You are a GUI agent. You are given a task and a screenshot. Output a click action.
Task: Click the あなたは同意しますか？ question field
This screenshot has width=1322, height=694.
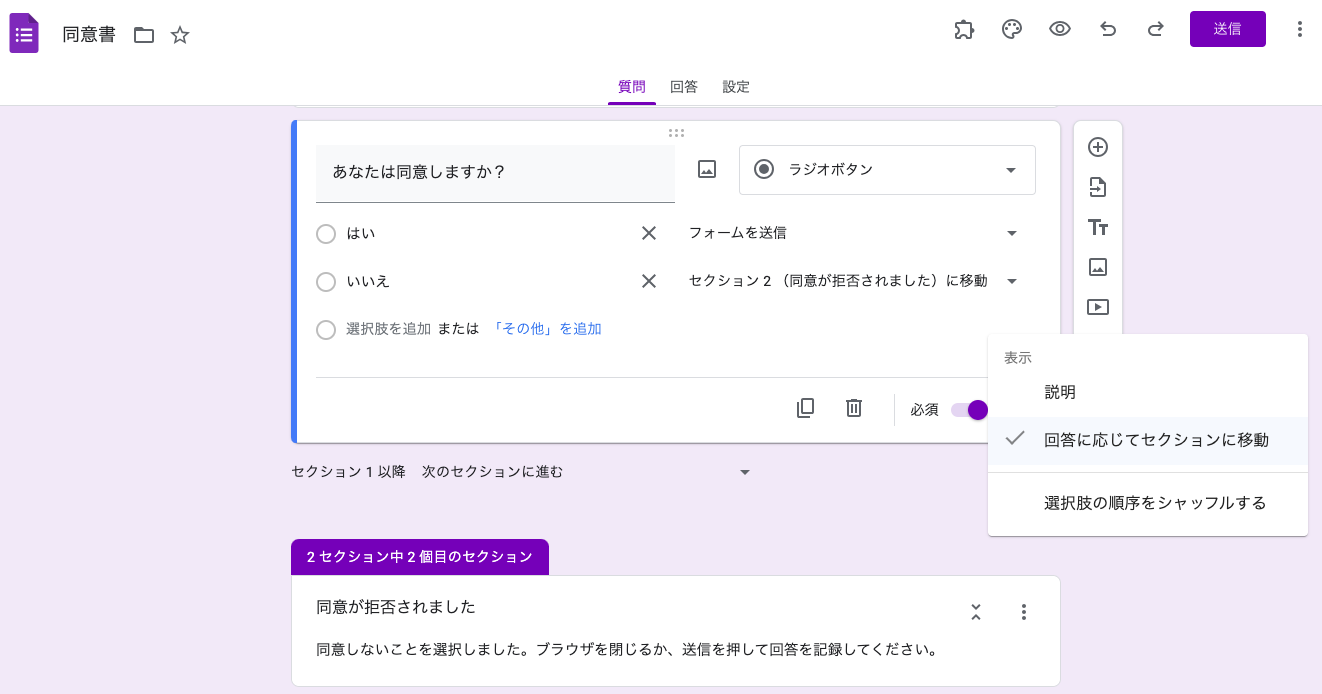tap(495, 173)
